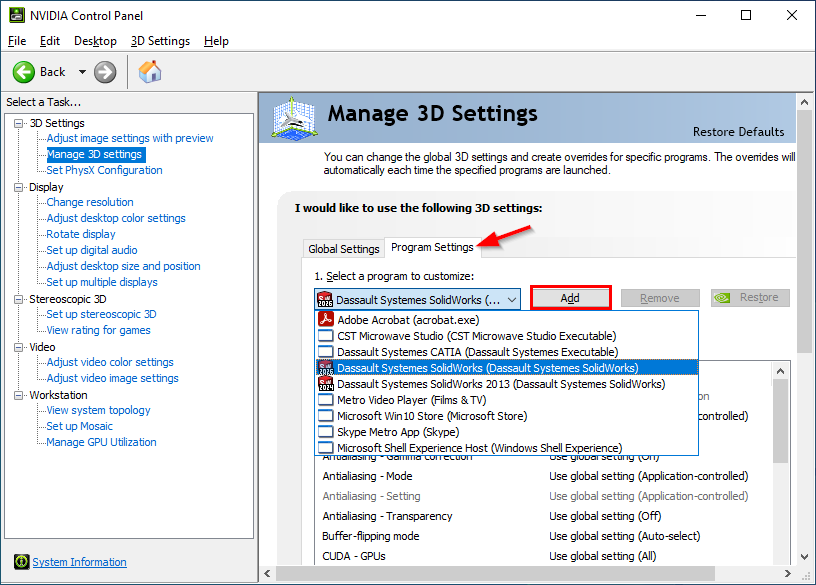The image size is (816, 585).
Task: Open Set PhysX Configuration
Action: 104,170
